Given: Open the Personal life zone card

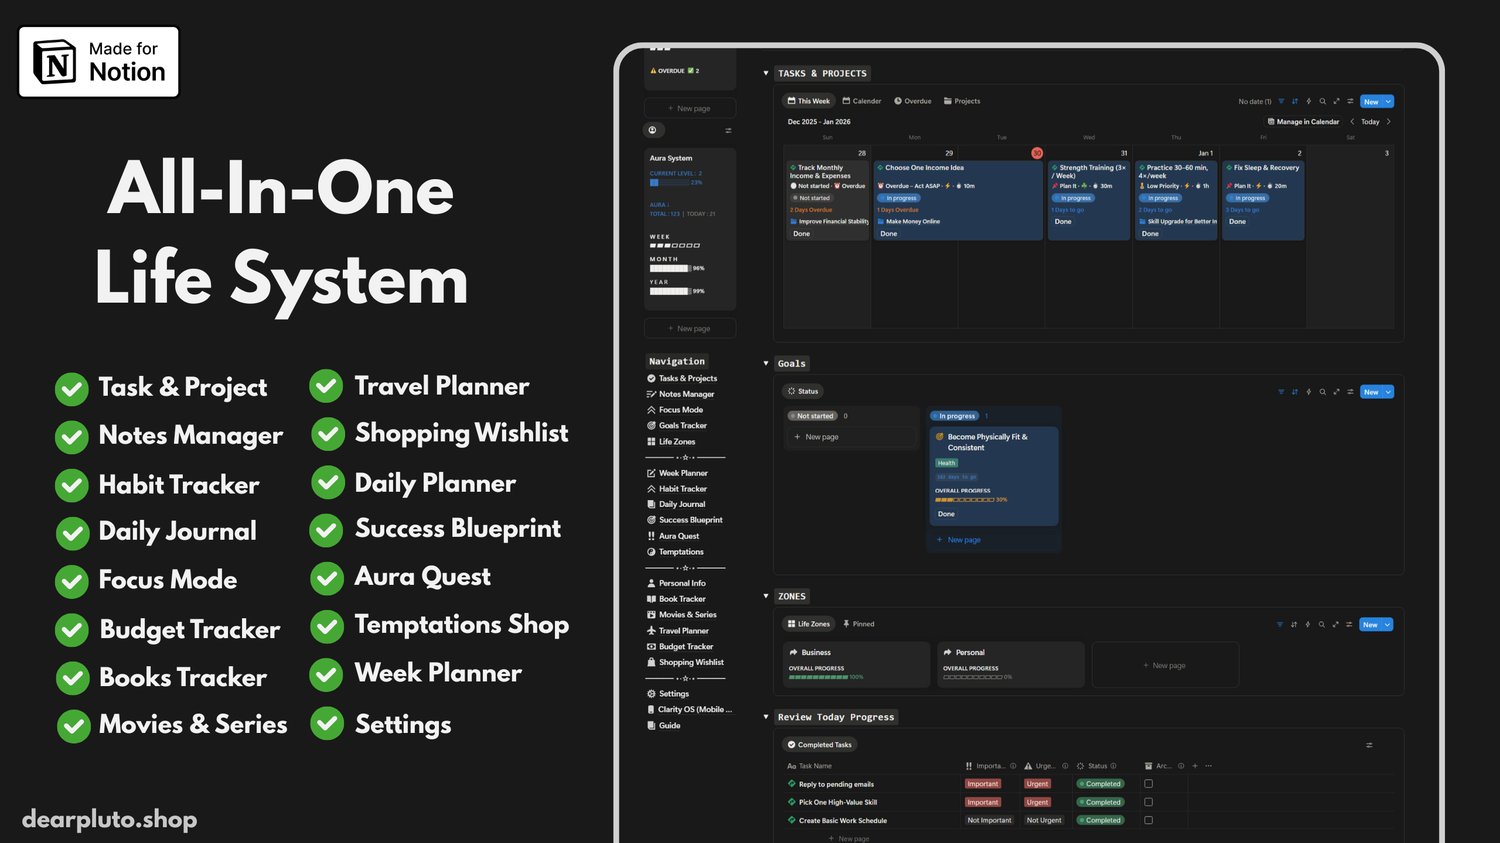Looking at the screenshot, I should tap(1011, 664).
